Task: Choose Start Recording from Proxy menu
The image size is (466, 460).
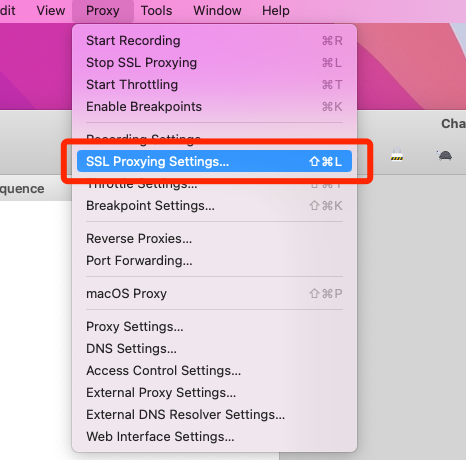Action: [x=214, y=41]
